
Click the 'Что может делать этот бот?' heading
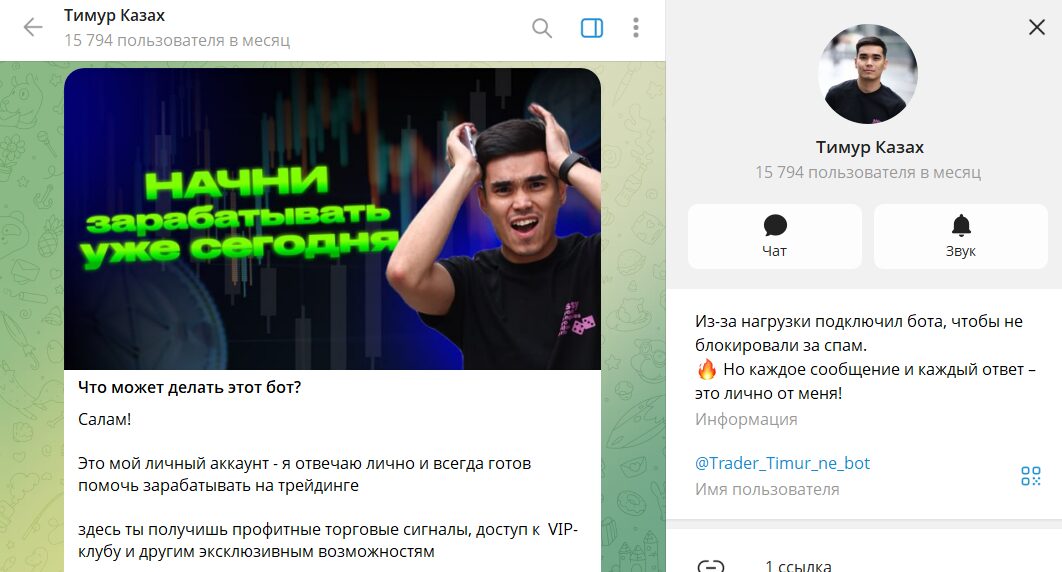tap(190, 387)
